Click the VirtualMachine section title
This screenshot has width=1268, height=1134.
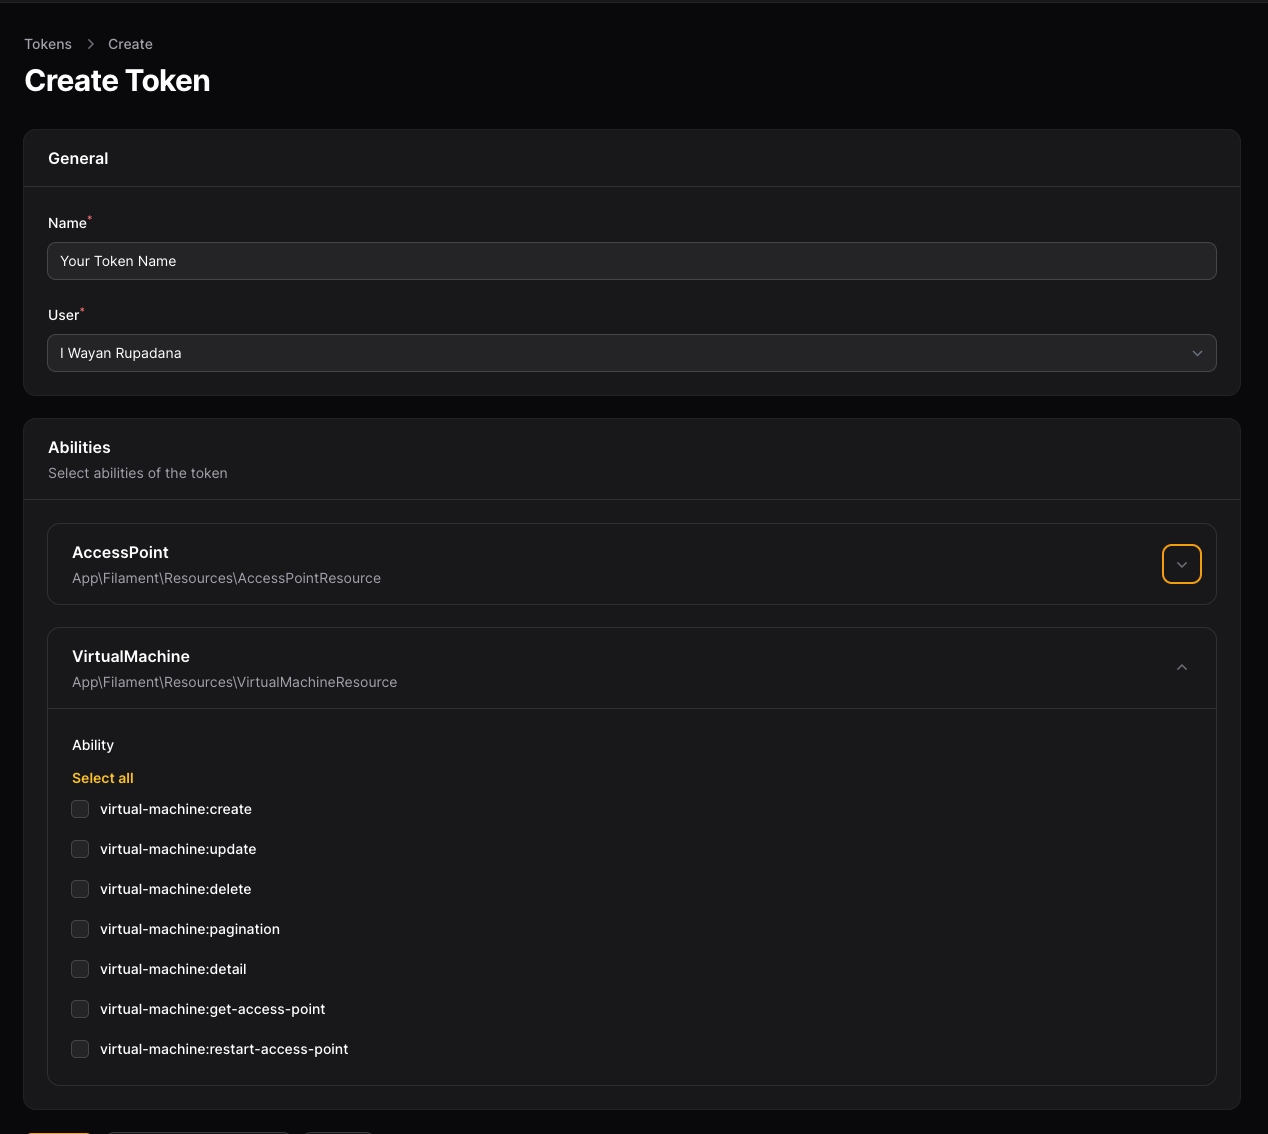(x=131, y=656)
